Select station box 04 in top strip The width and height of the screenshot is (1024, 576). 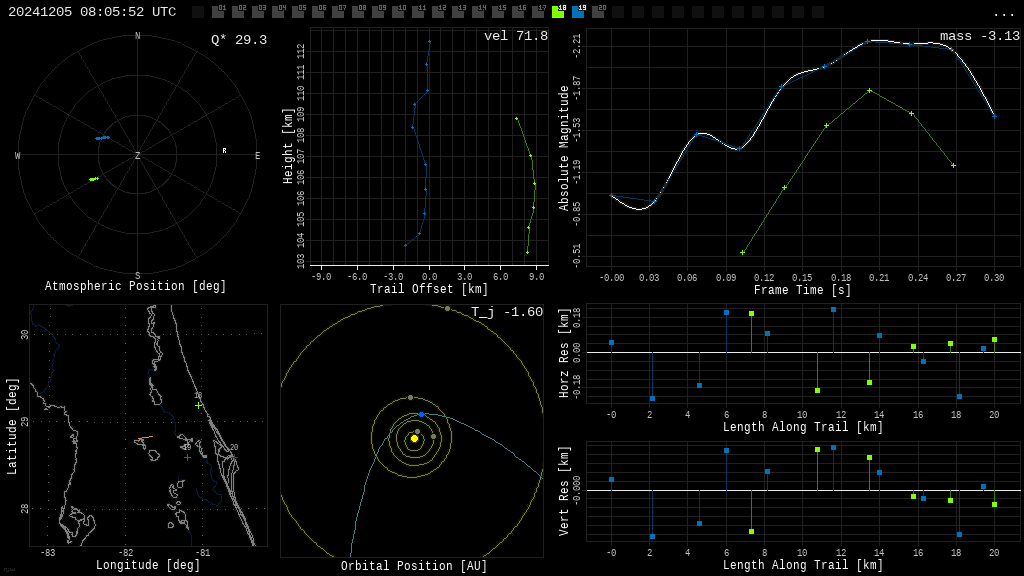click(278, 12)
